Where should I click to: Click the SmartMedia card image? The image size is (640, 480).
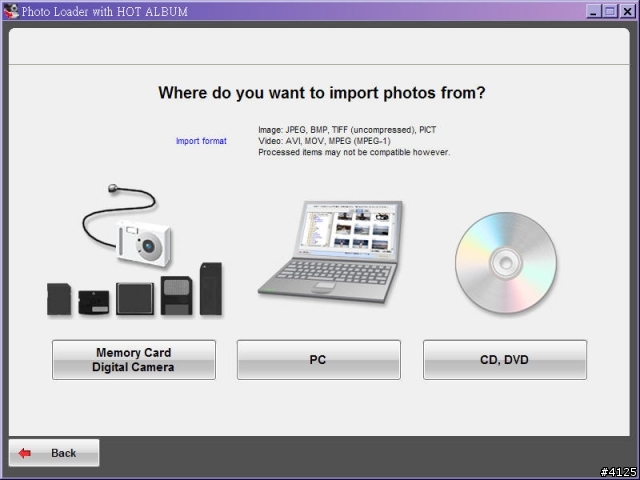(176, 296)
